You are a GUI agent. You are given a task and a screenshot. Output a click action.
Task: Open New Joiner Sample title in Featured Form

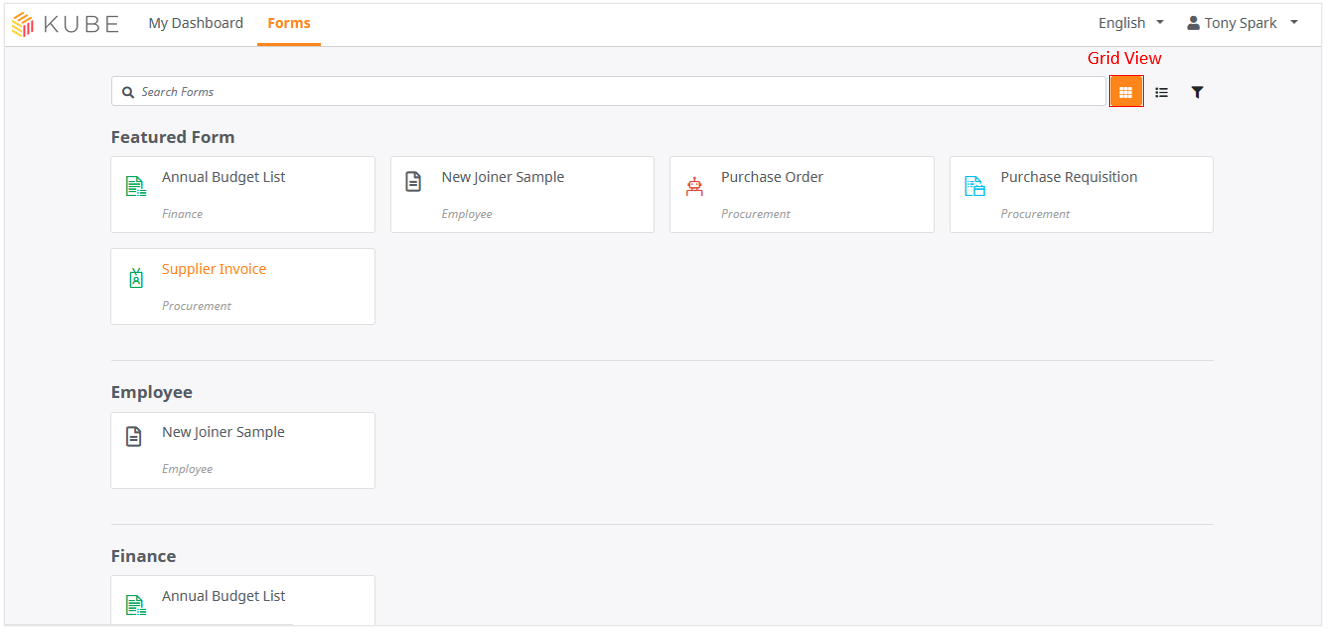pyautogui.click(x=503, y=177)
